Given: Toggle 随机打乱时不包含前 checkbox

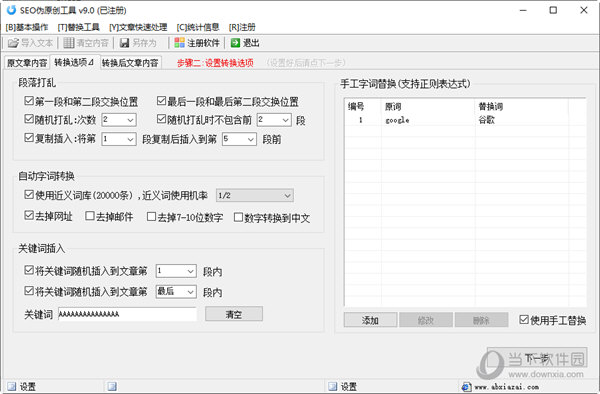Looking at the screenshot, I should [x=161, y=119].
